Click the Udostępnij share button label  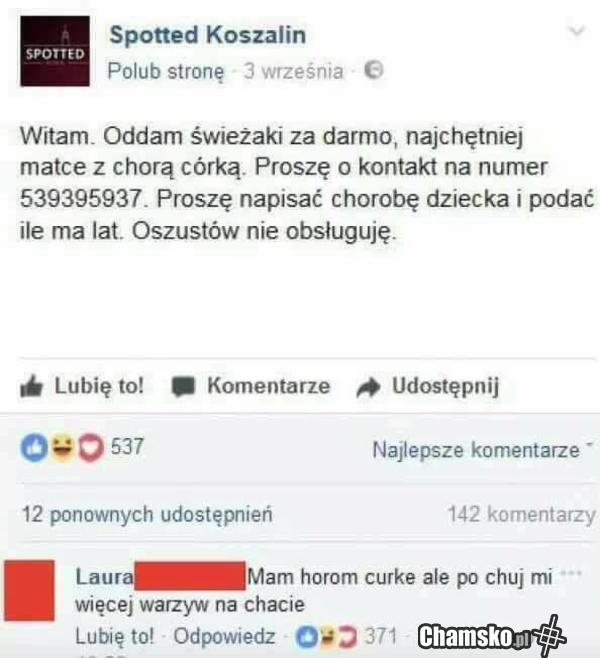446,386
